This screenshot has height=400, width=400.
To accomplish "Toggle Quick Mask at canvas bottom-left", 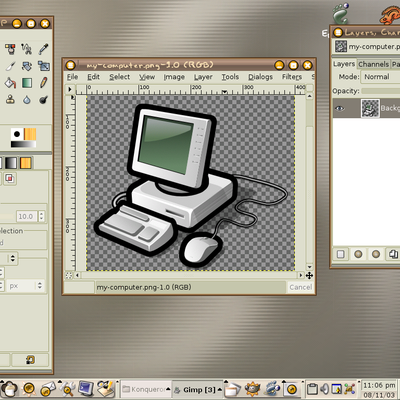I will (x=69, y=275).
